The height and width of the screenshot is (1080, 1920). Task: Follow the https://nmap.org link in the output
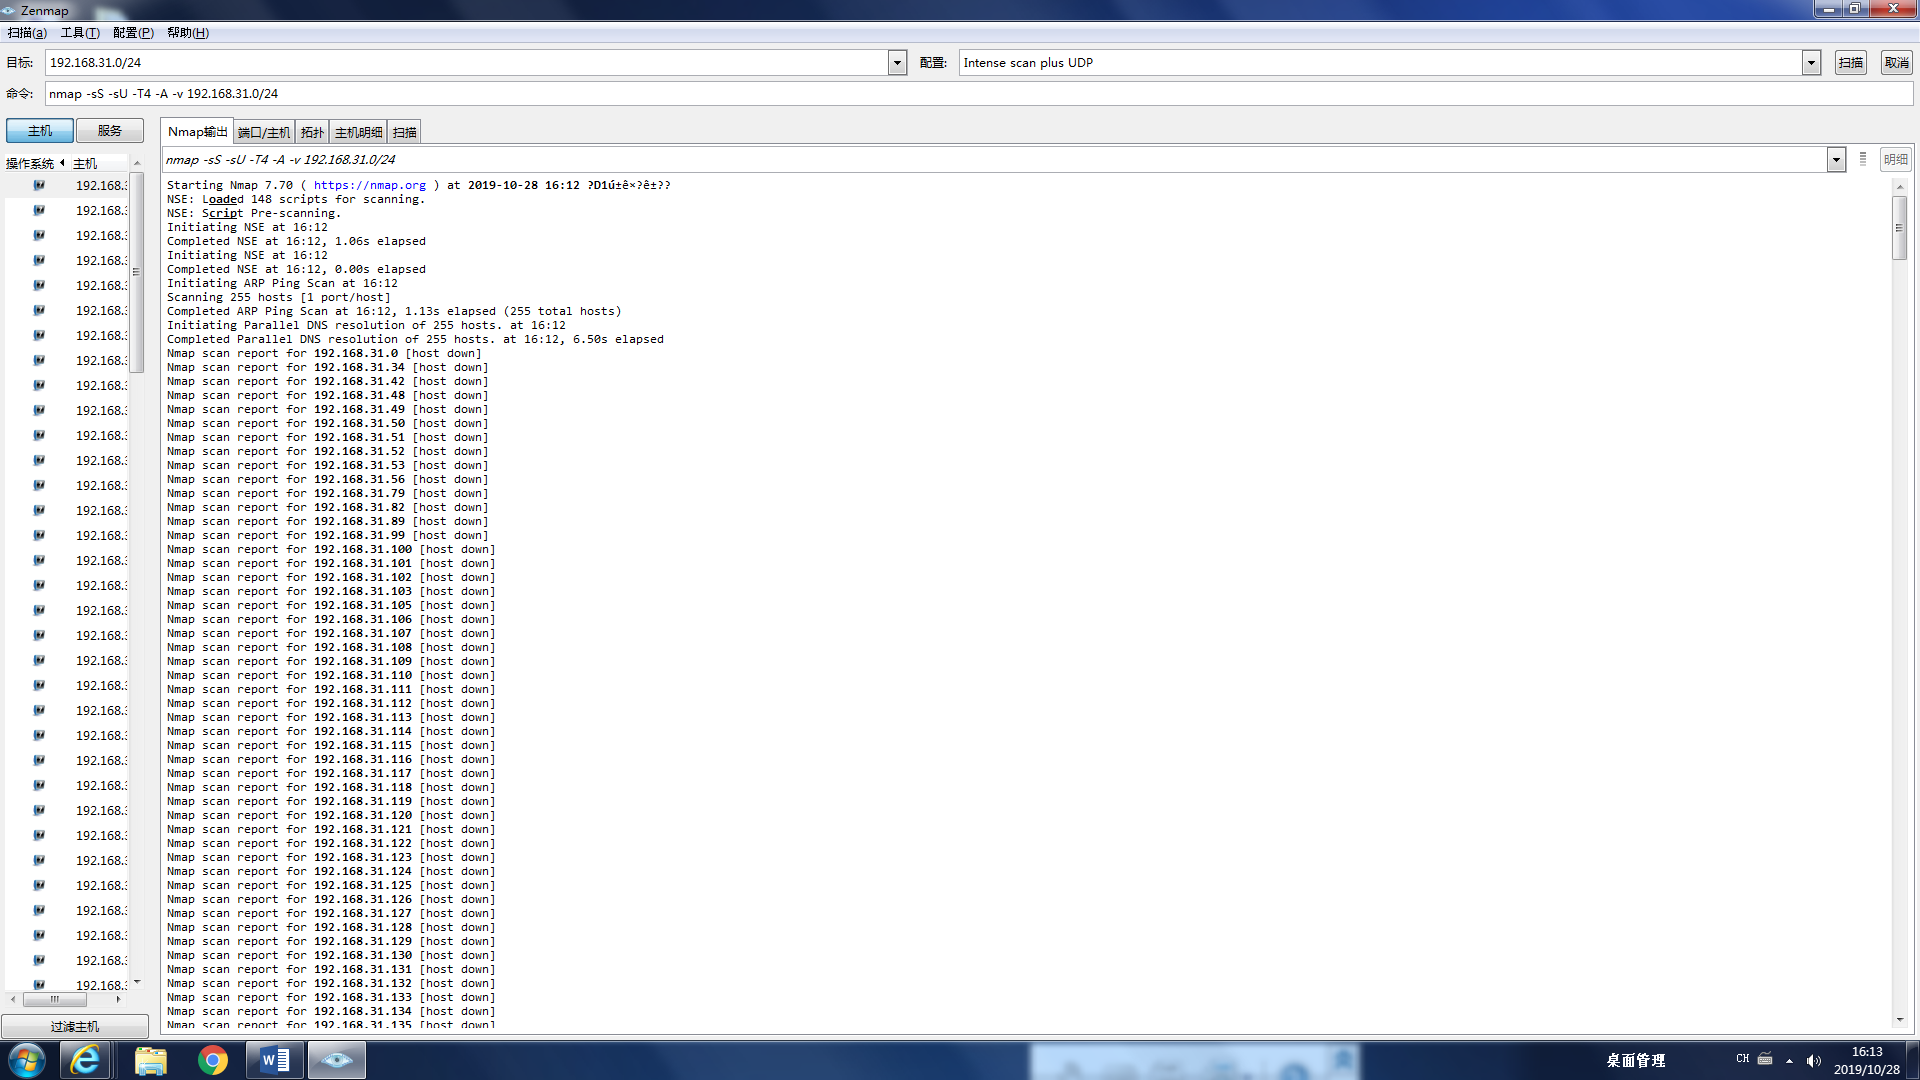(x=369, y=185)
